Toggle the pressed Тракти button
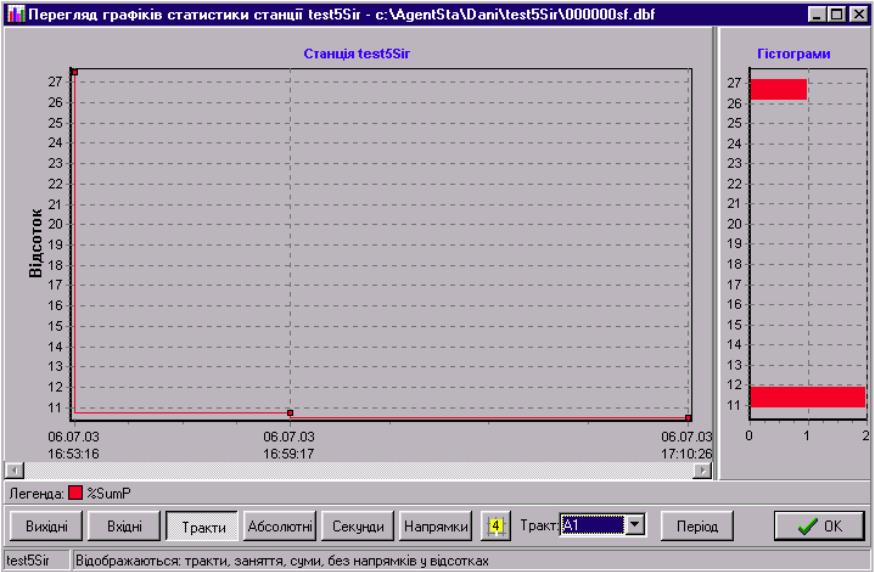Viewport: 874px width, 572px height. coord(202,526)
